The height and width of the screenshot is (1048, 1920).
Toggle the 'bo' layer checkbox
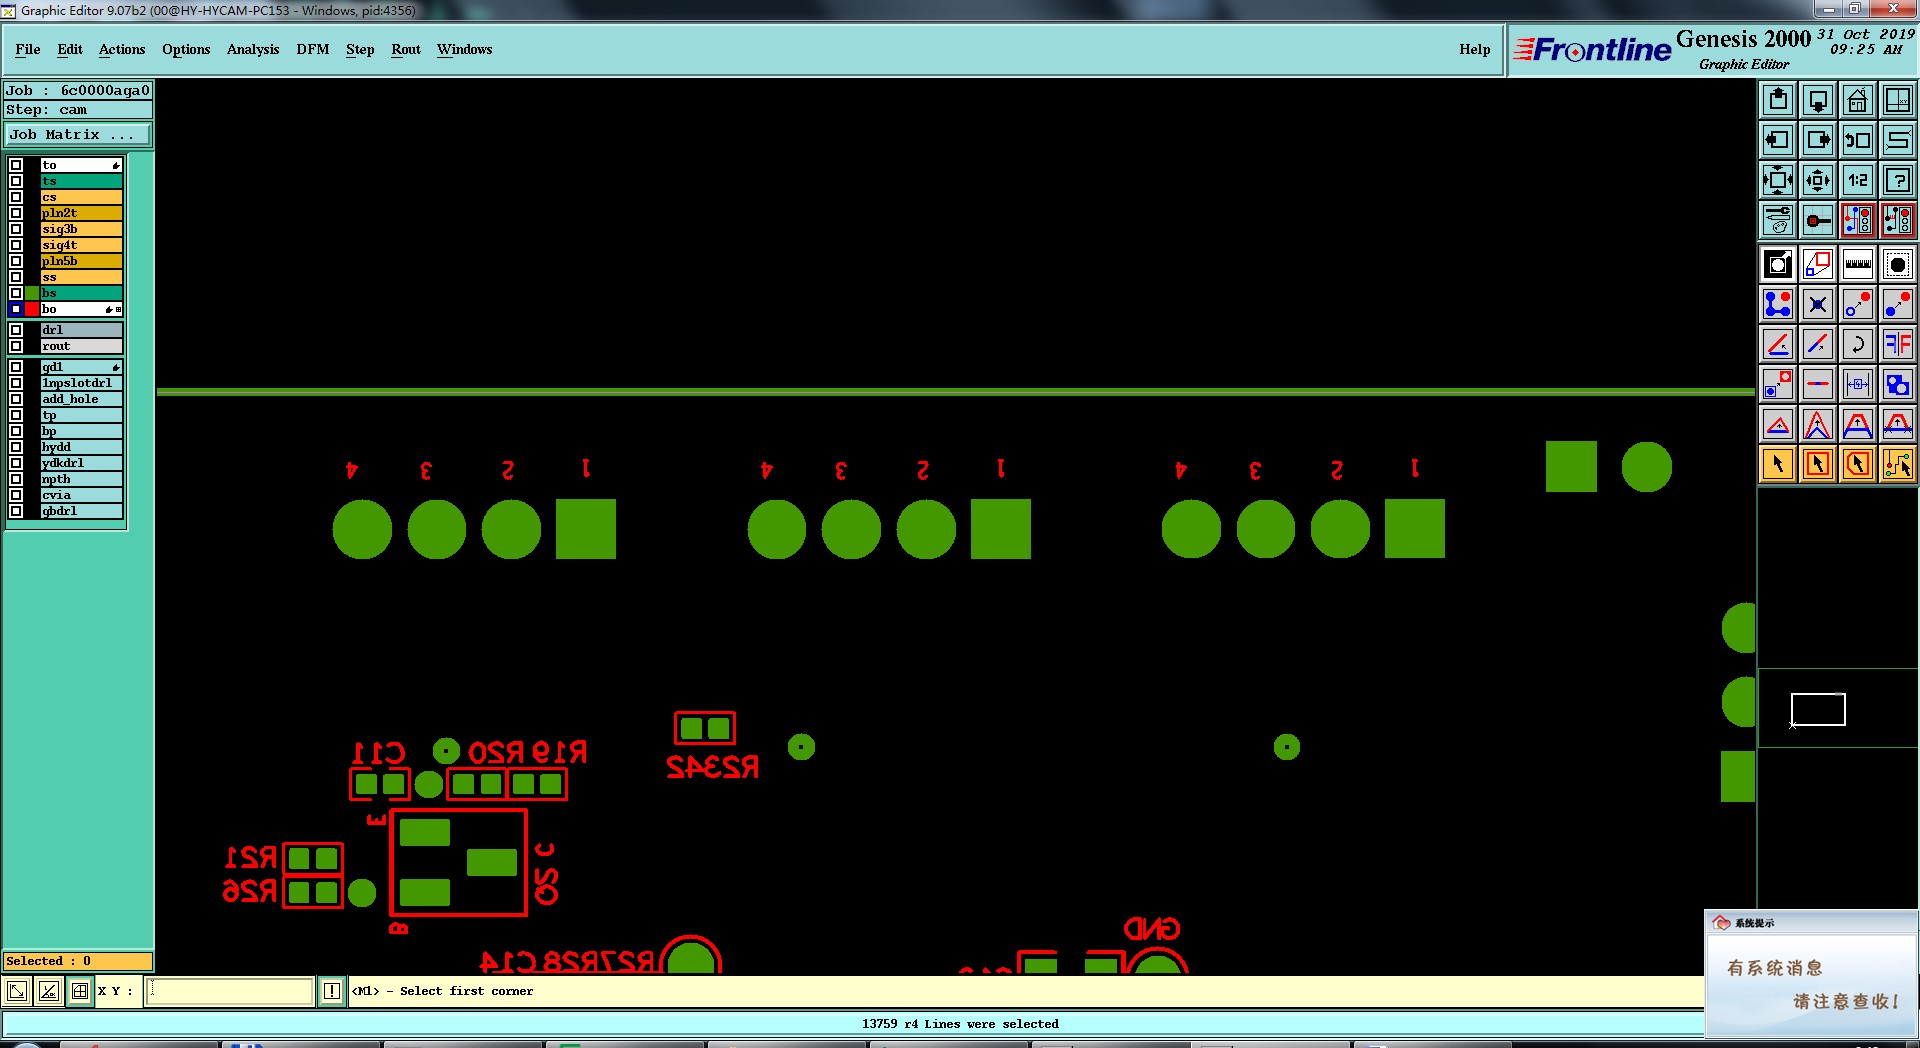[x=16, y=309]
